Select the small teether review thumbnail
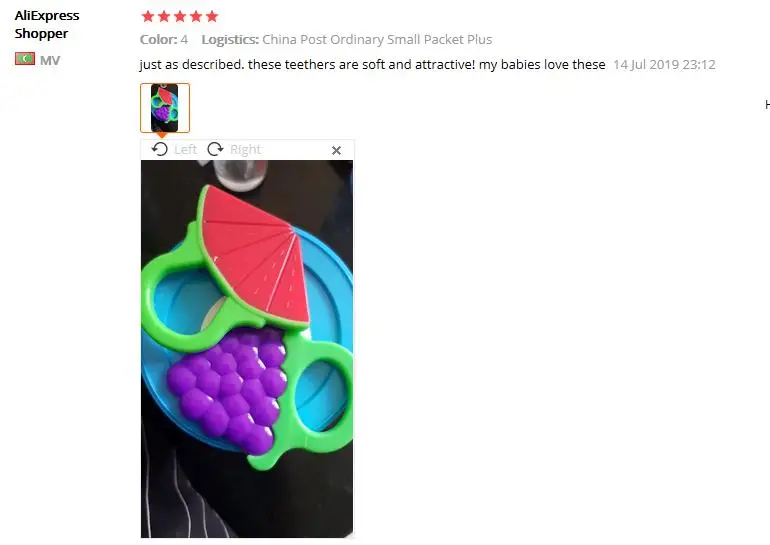 pyautogui.click(x=165, y=108)
